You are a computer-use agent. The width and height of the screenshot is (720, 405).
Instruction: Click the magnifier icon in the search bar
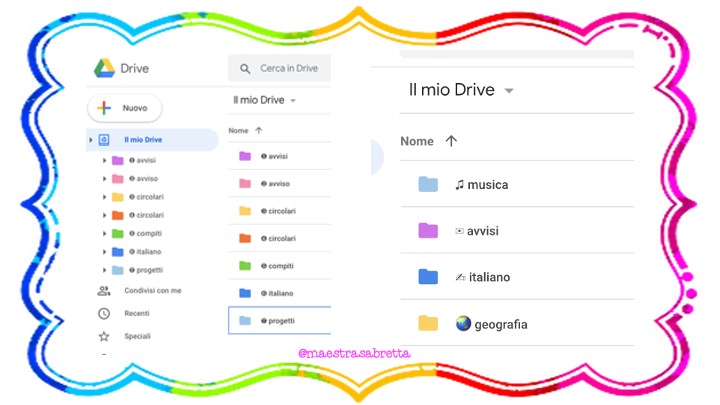[245, 69]
